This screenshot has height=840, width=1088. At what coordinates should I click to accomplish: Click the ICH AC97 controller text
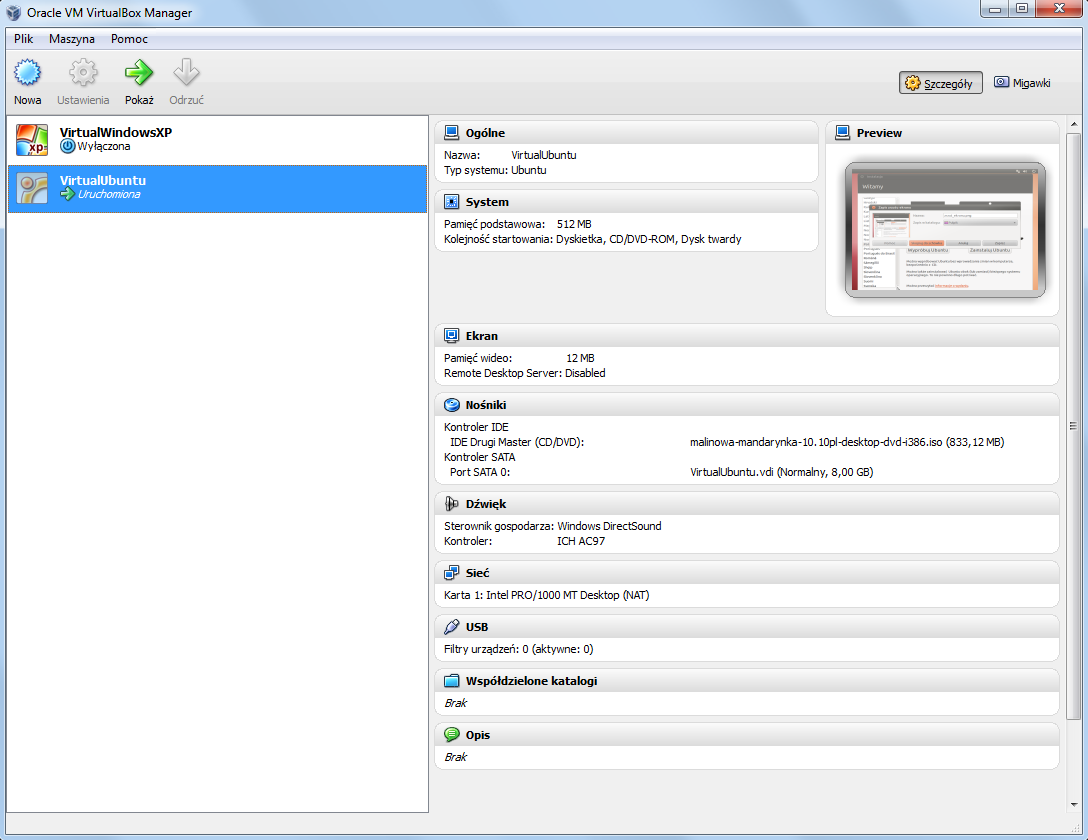(581, 542)
